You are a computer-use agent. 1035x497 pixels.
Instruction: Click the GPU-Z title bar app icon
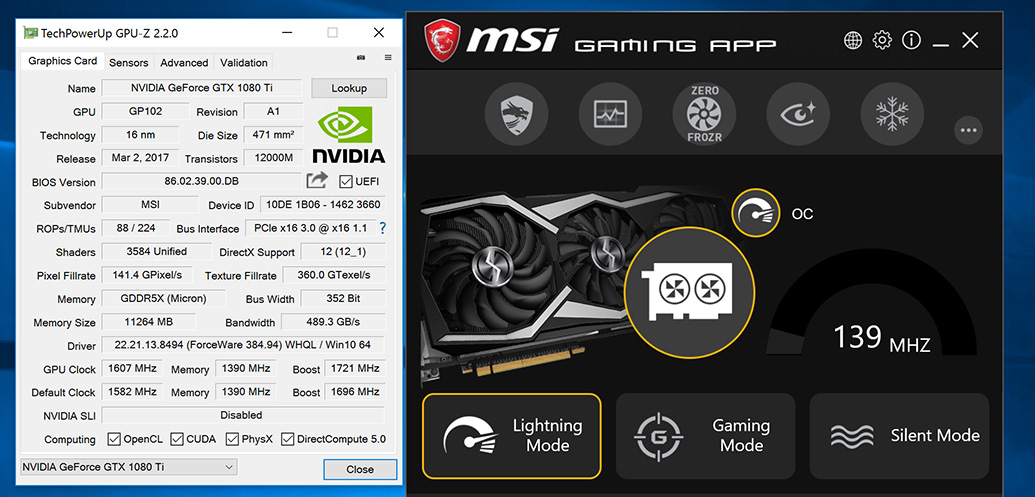30,32
